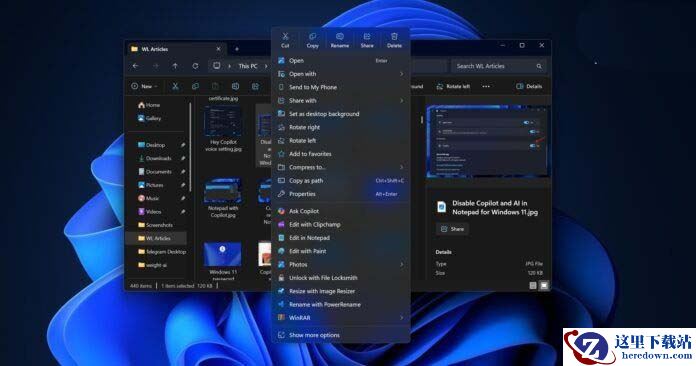Click the Search WL Articles field
The height and width of the screenshot is (366, 696).
point(498,66)
